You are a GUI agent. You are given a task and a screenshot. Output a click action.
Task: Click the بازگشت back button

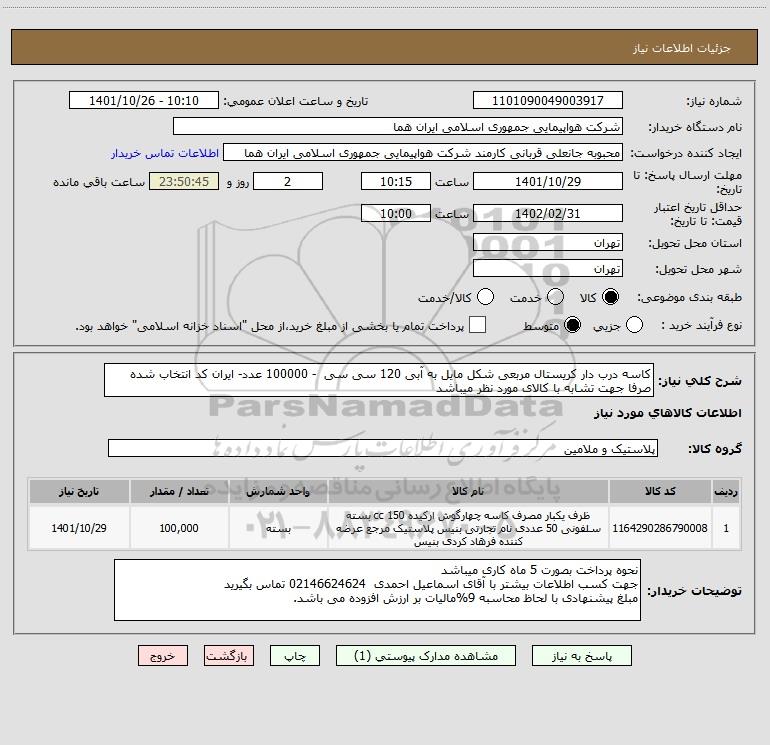pos(229,656)
